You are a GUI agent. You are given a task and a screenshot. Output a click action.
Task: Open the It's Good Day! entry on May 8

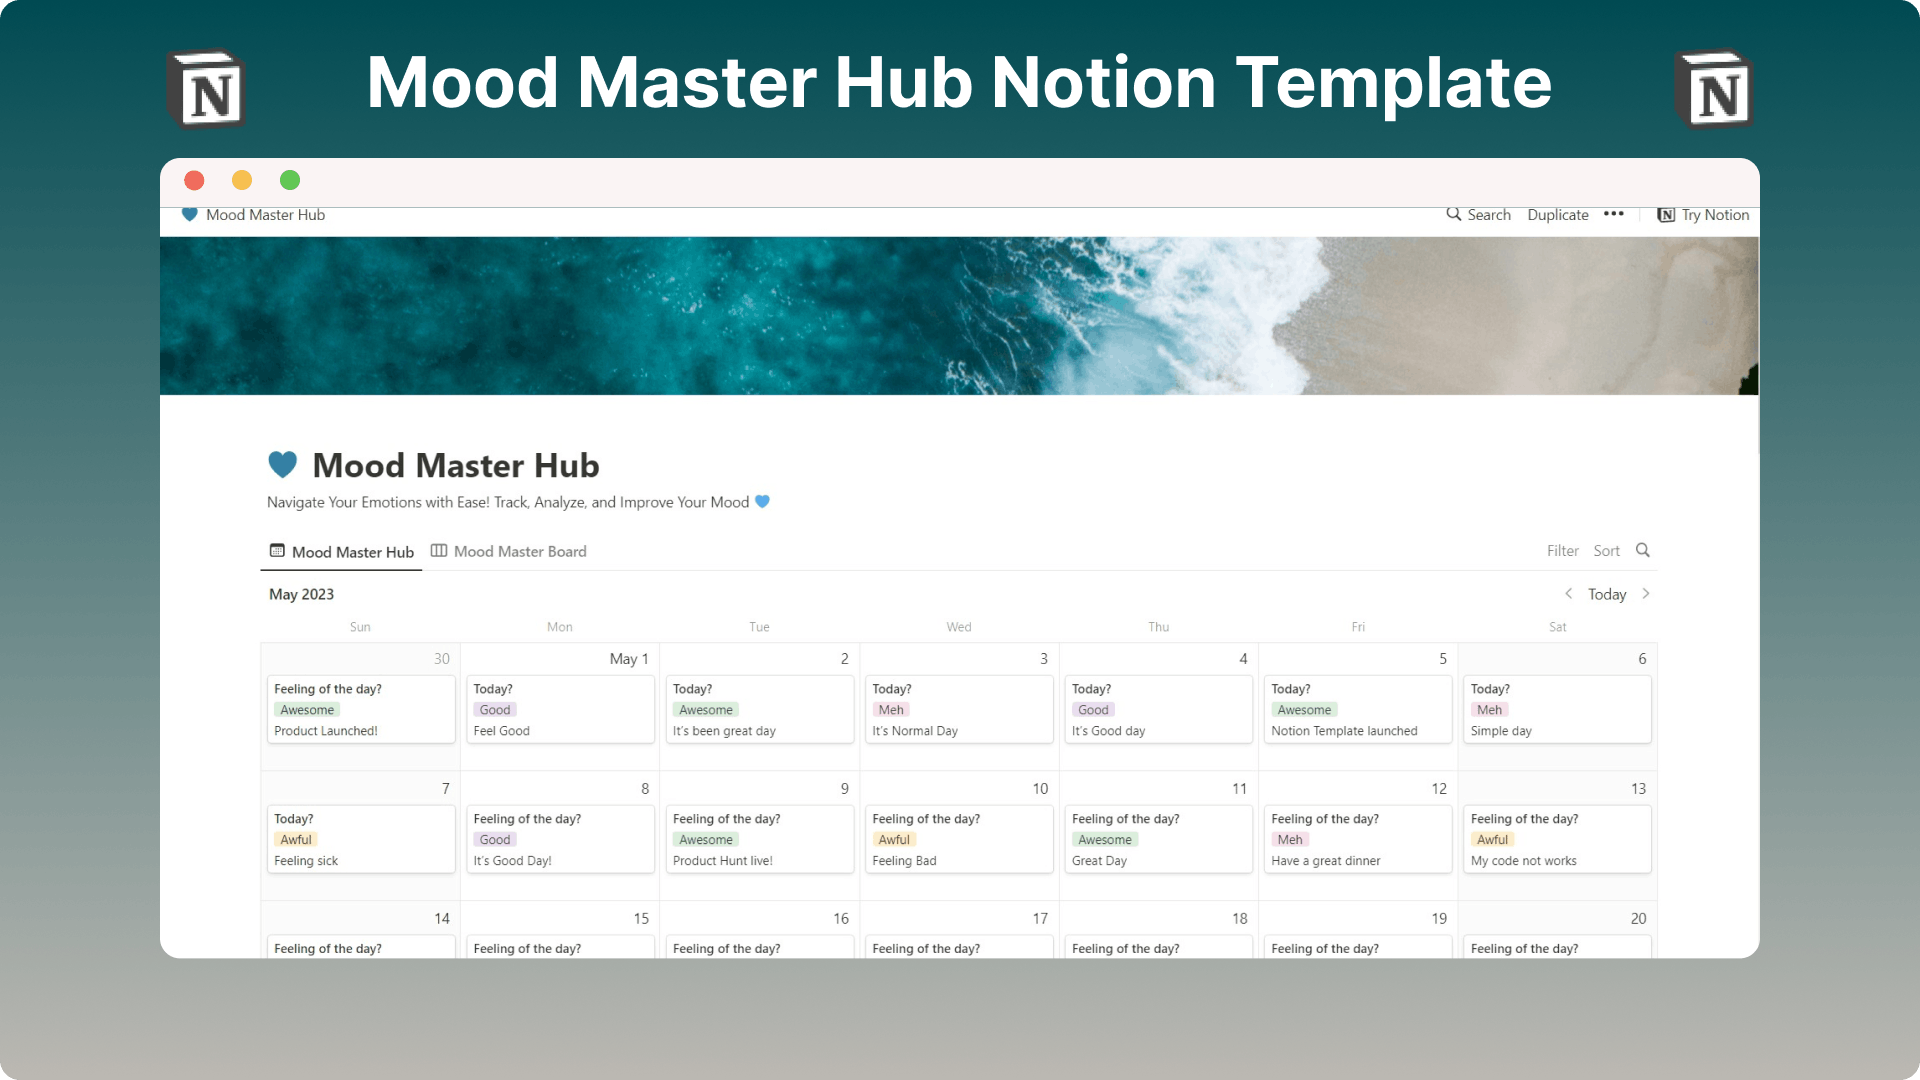point(560,840)
